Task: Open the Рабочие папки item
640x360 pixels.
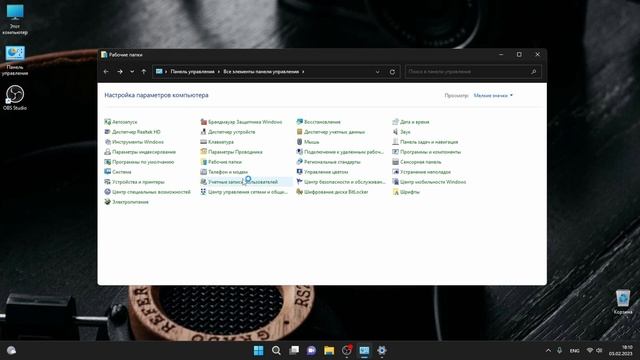Action: [221, 162]
